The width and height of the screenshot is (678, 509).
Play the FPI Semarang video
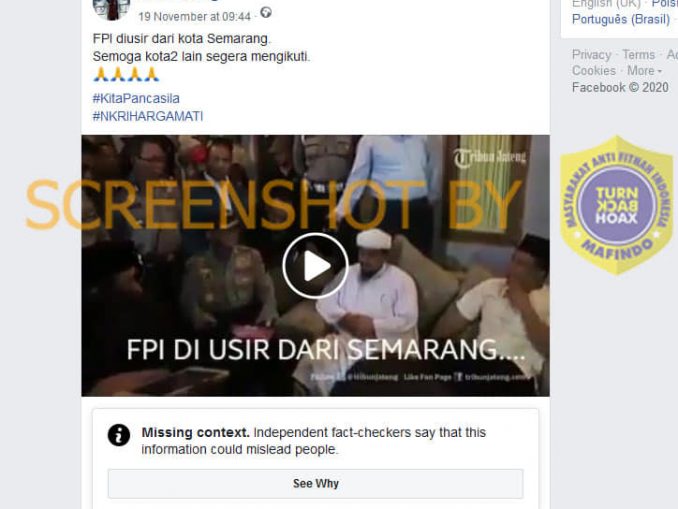pos(315,266)
